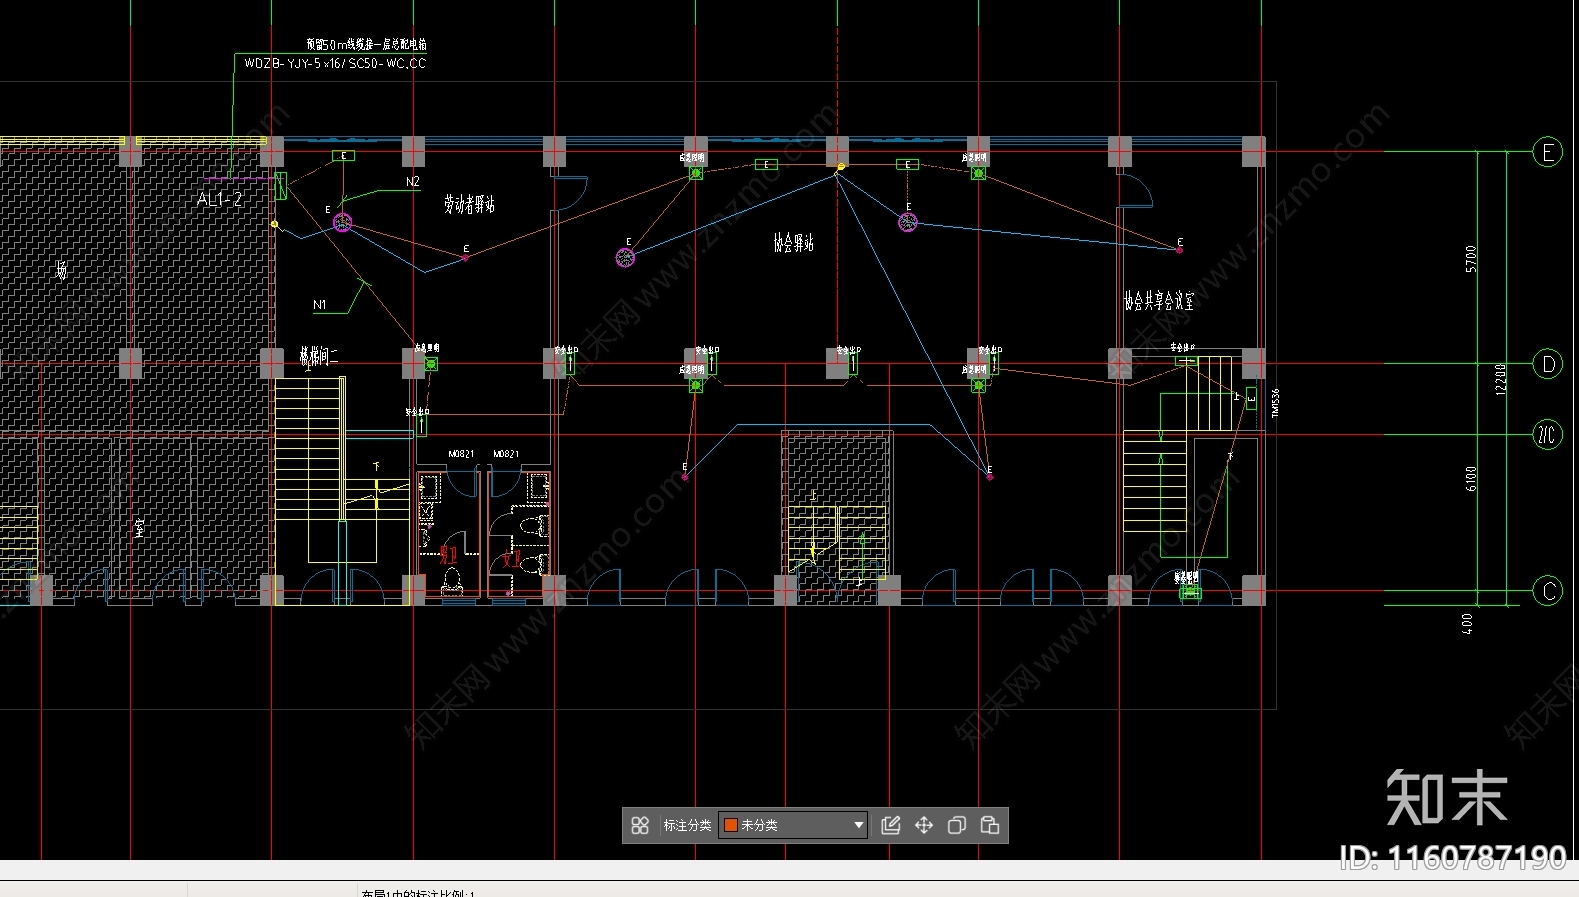This screenshot has width=1579, height=897.
Task: Click grid axis bubble 2/C
Action: coord(1548,434)
